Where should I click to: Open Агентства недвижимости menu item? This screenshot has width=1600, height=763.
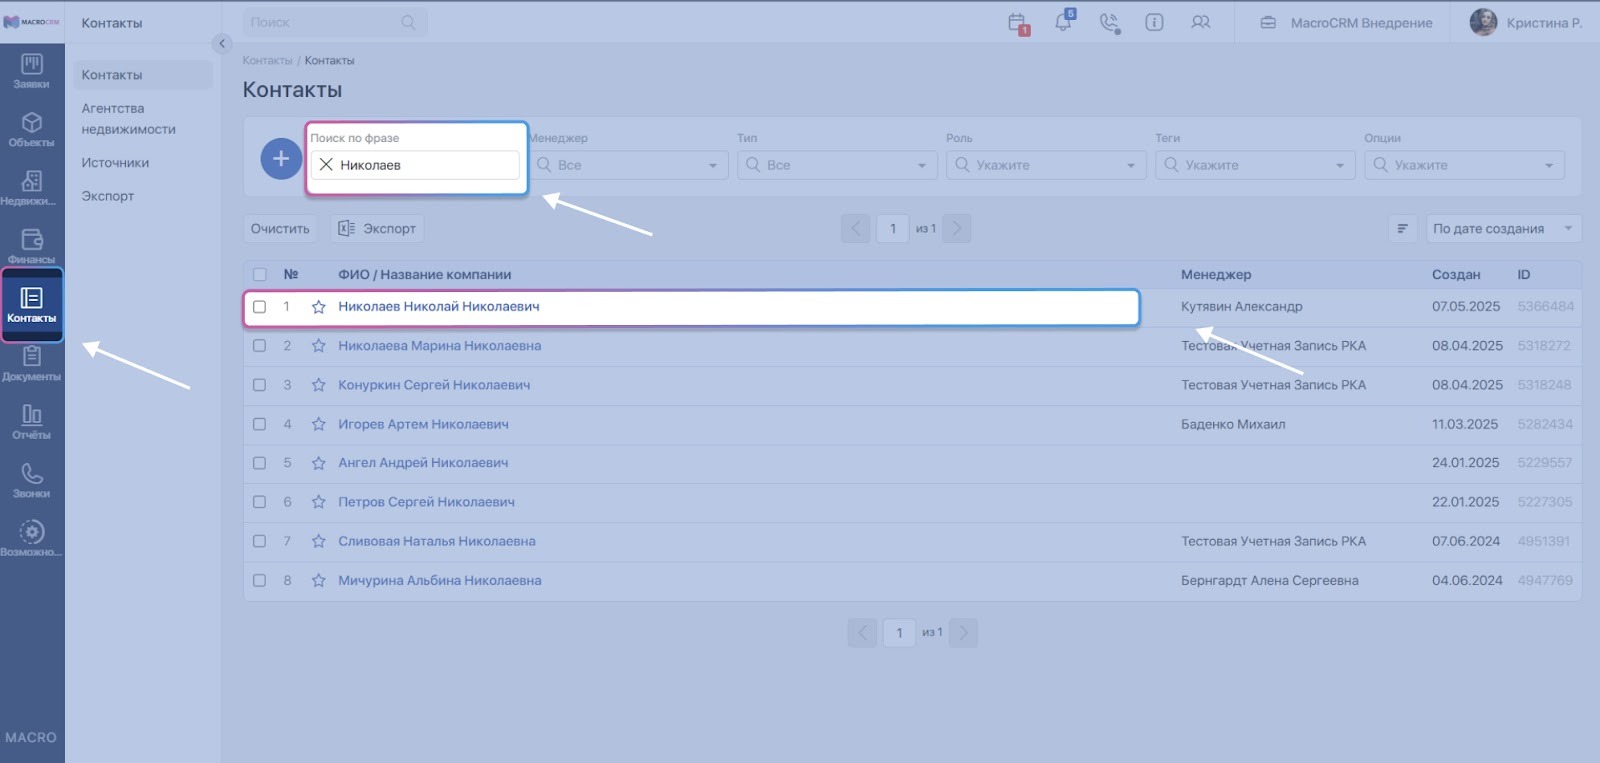tap(128, 118)
